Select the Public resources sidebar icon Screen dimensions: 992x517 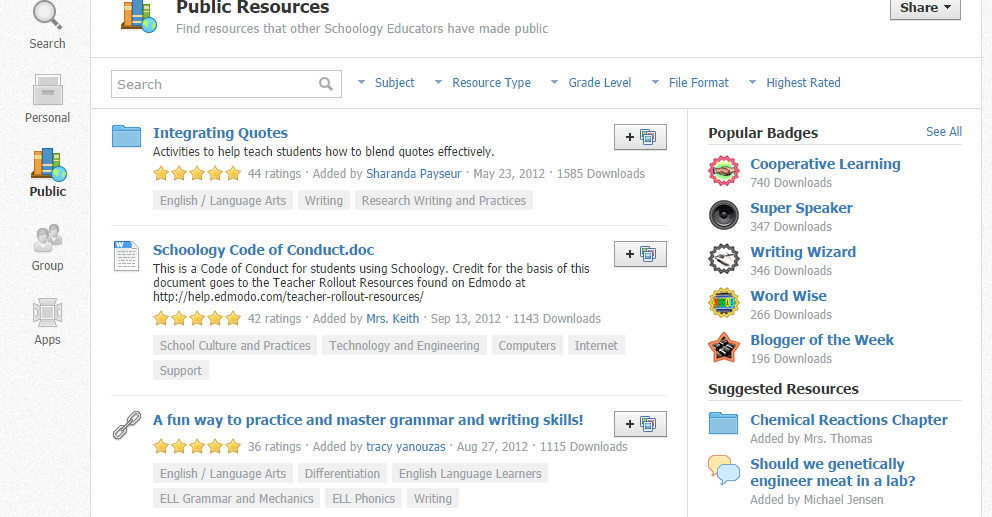[49, 164]
